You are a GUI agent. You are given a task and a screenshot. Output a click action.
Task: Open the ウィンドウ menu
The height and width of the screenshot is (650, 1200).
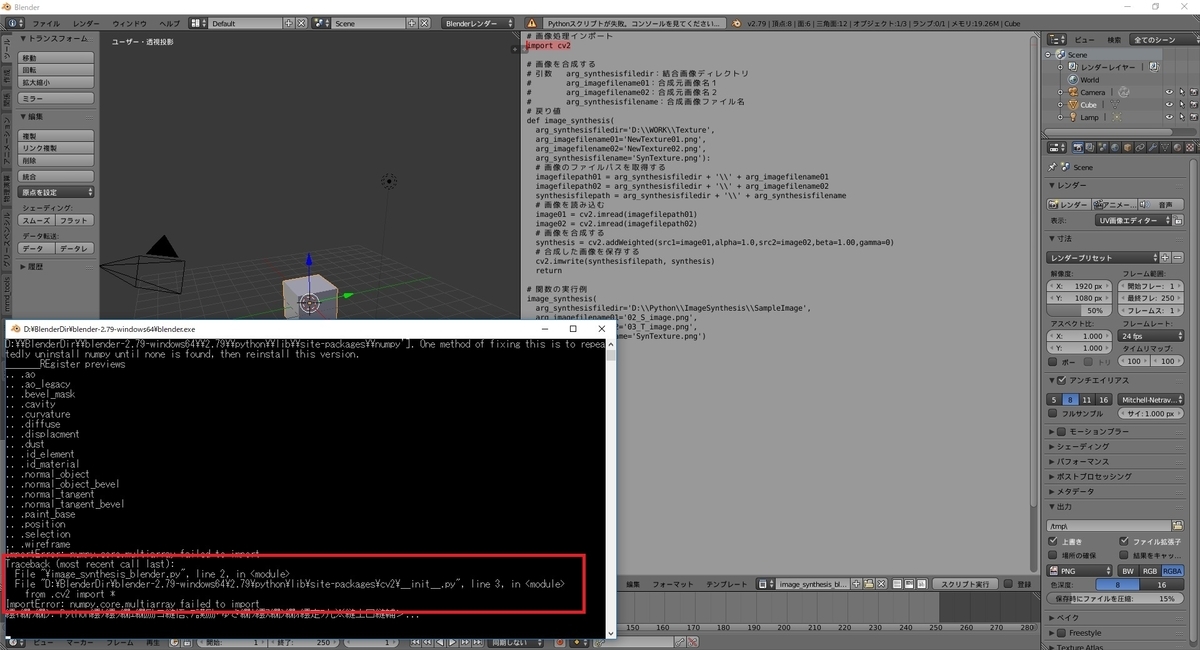click(x=129, y=22)
